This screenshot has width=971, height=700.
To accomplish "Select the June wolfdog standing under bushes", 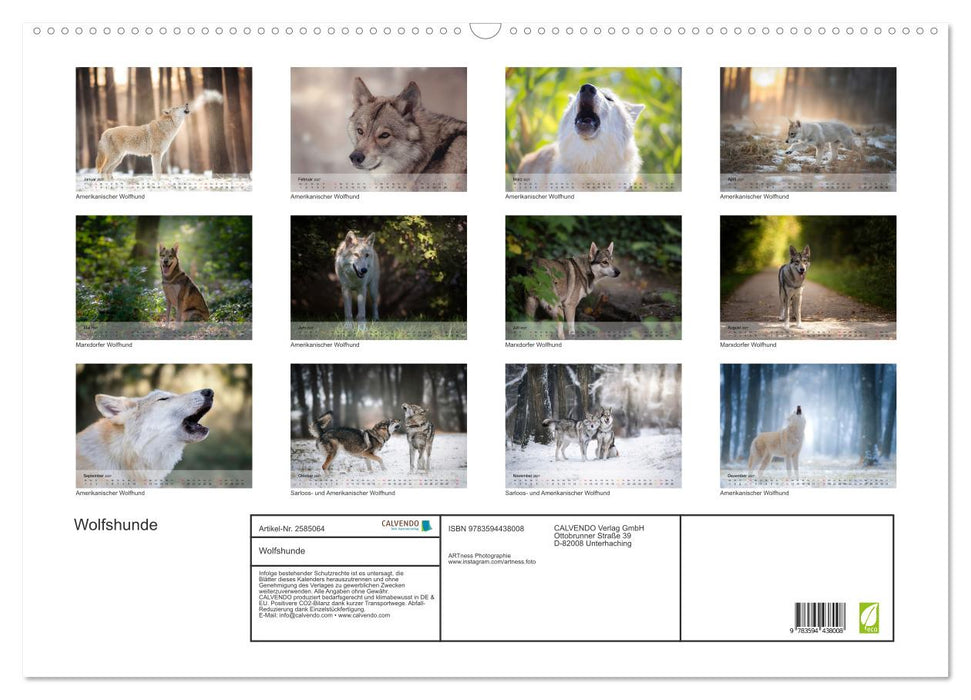I will pos(378,277).
